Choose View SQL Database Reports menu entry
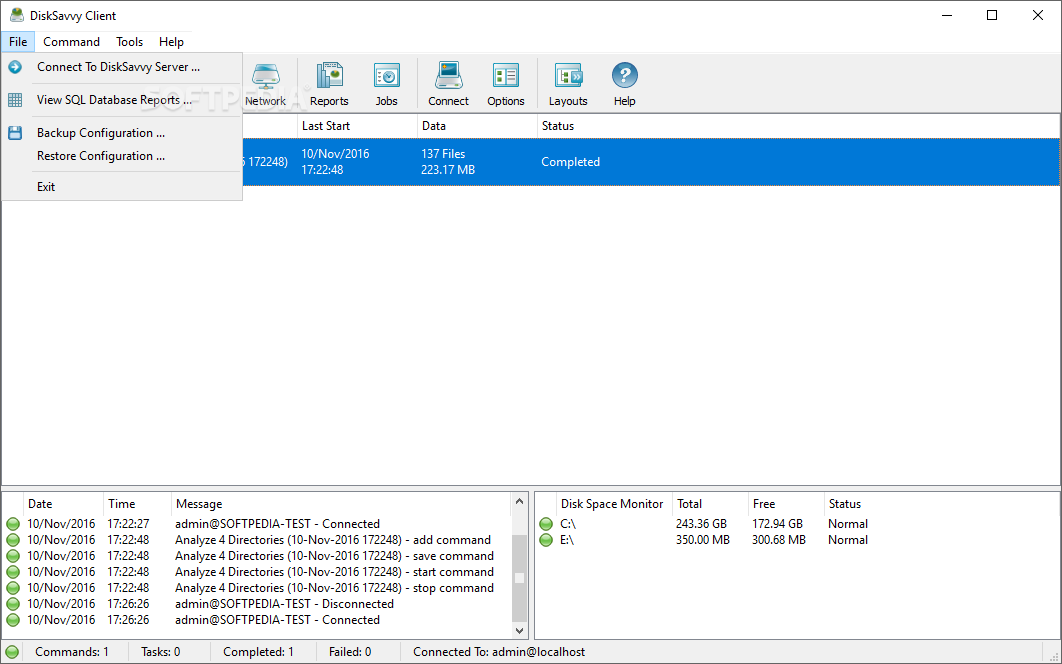1062x664 pixels. click(122, 100)
